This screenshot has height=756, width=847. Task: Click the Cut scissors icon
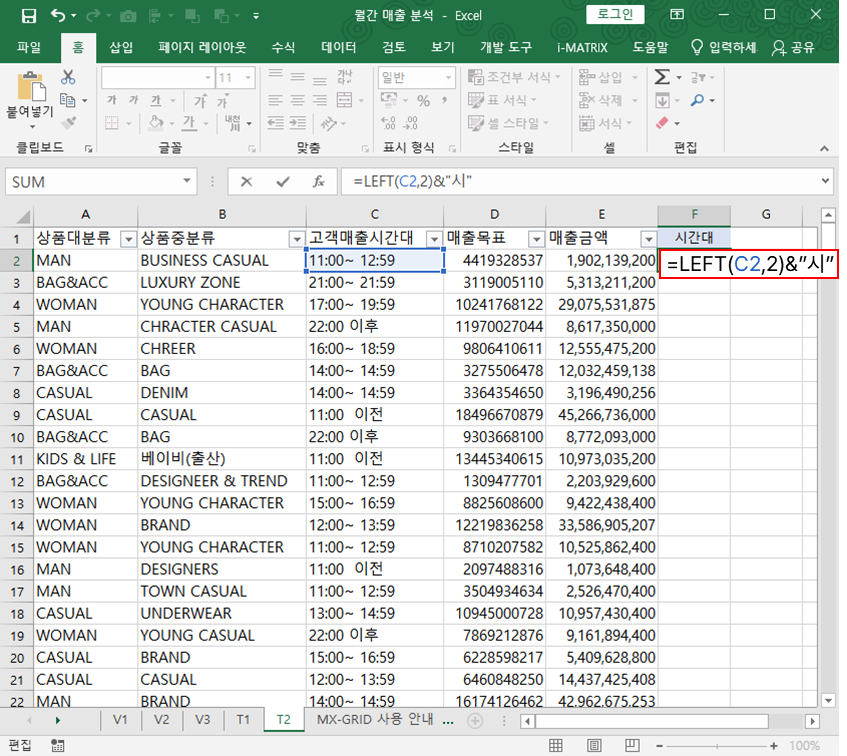(x=68, y=77)
